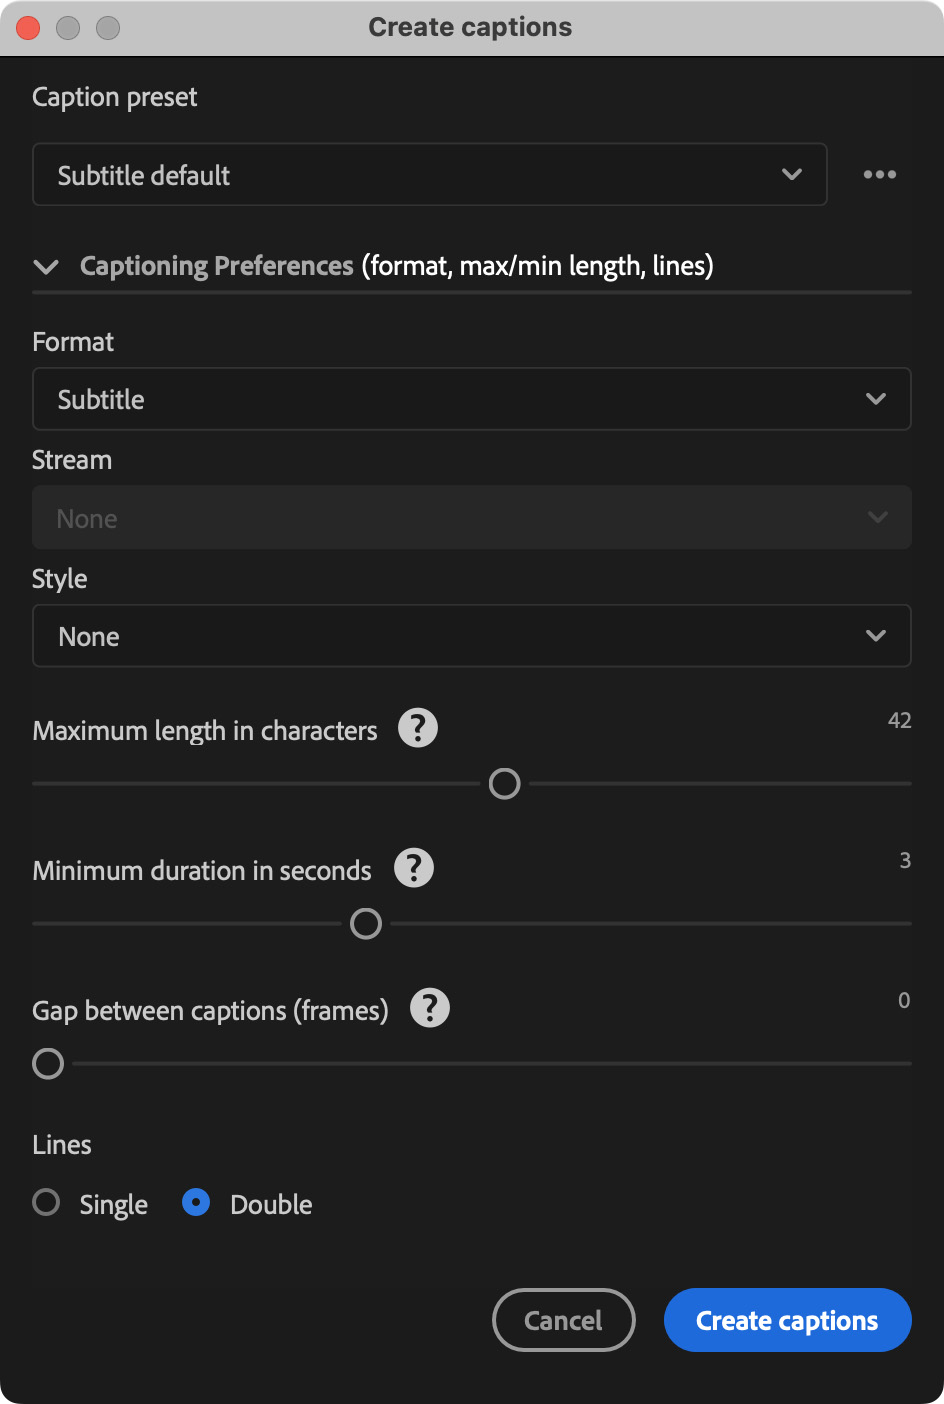Viewport: 944px width, 1404px height.
Task: Click the Minimum duration slider handle
Action: coord(366,924)
